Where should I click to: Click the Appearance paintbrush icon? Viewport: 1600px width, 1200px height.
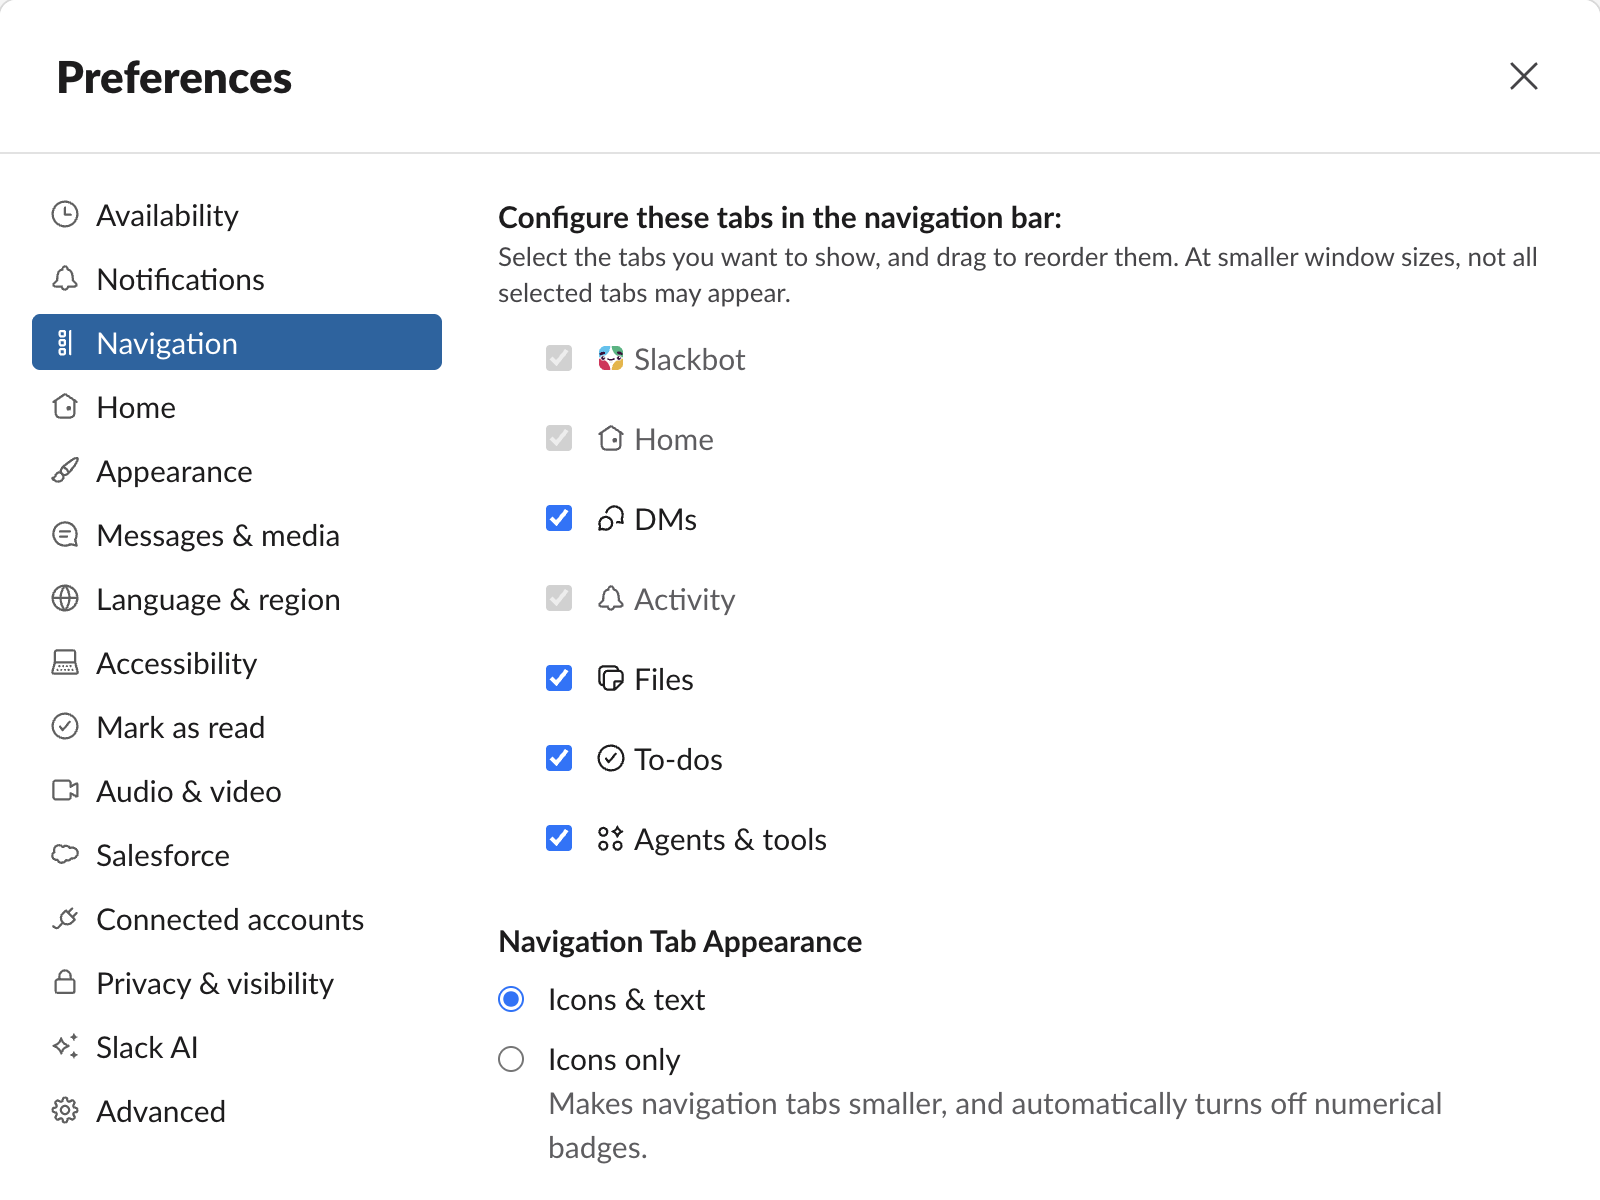point(65,471)
